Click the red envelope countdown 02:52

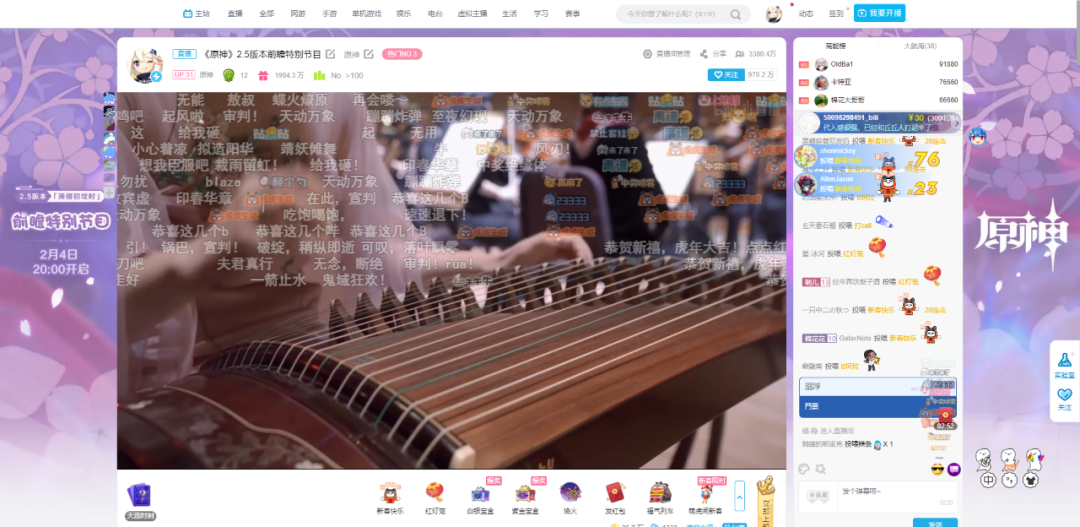coord(945,416)
